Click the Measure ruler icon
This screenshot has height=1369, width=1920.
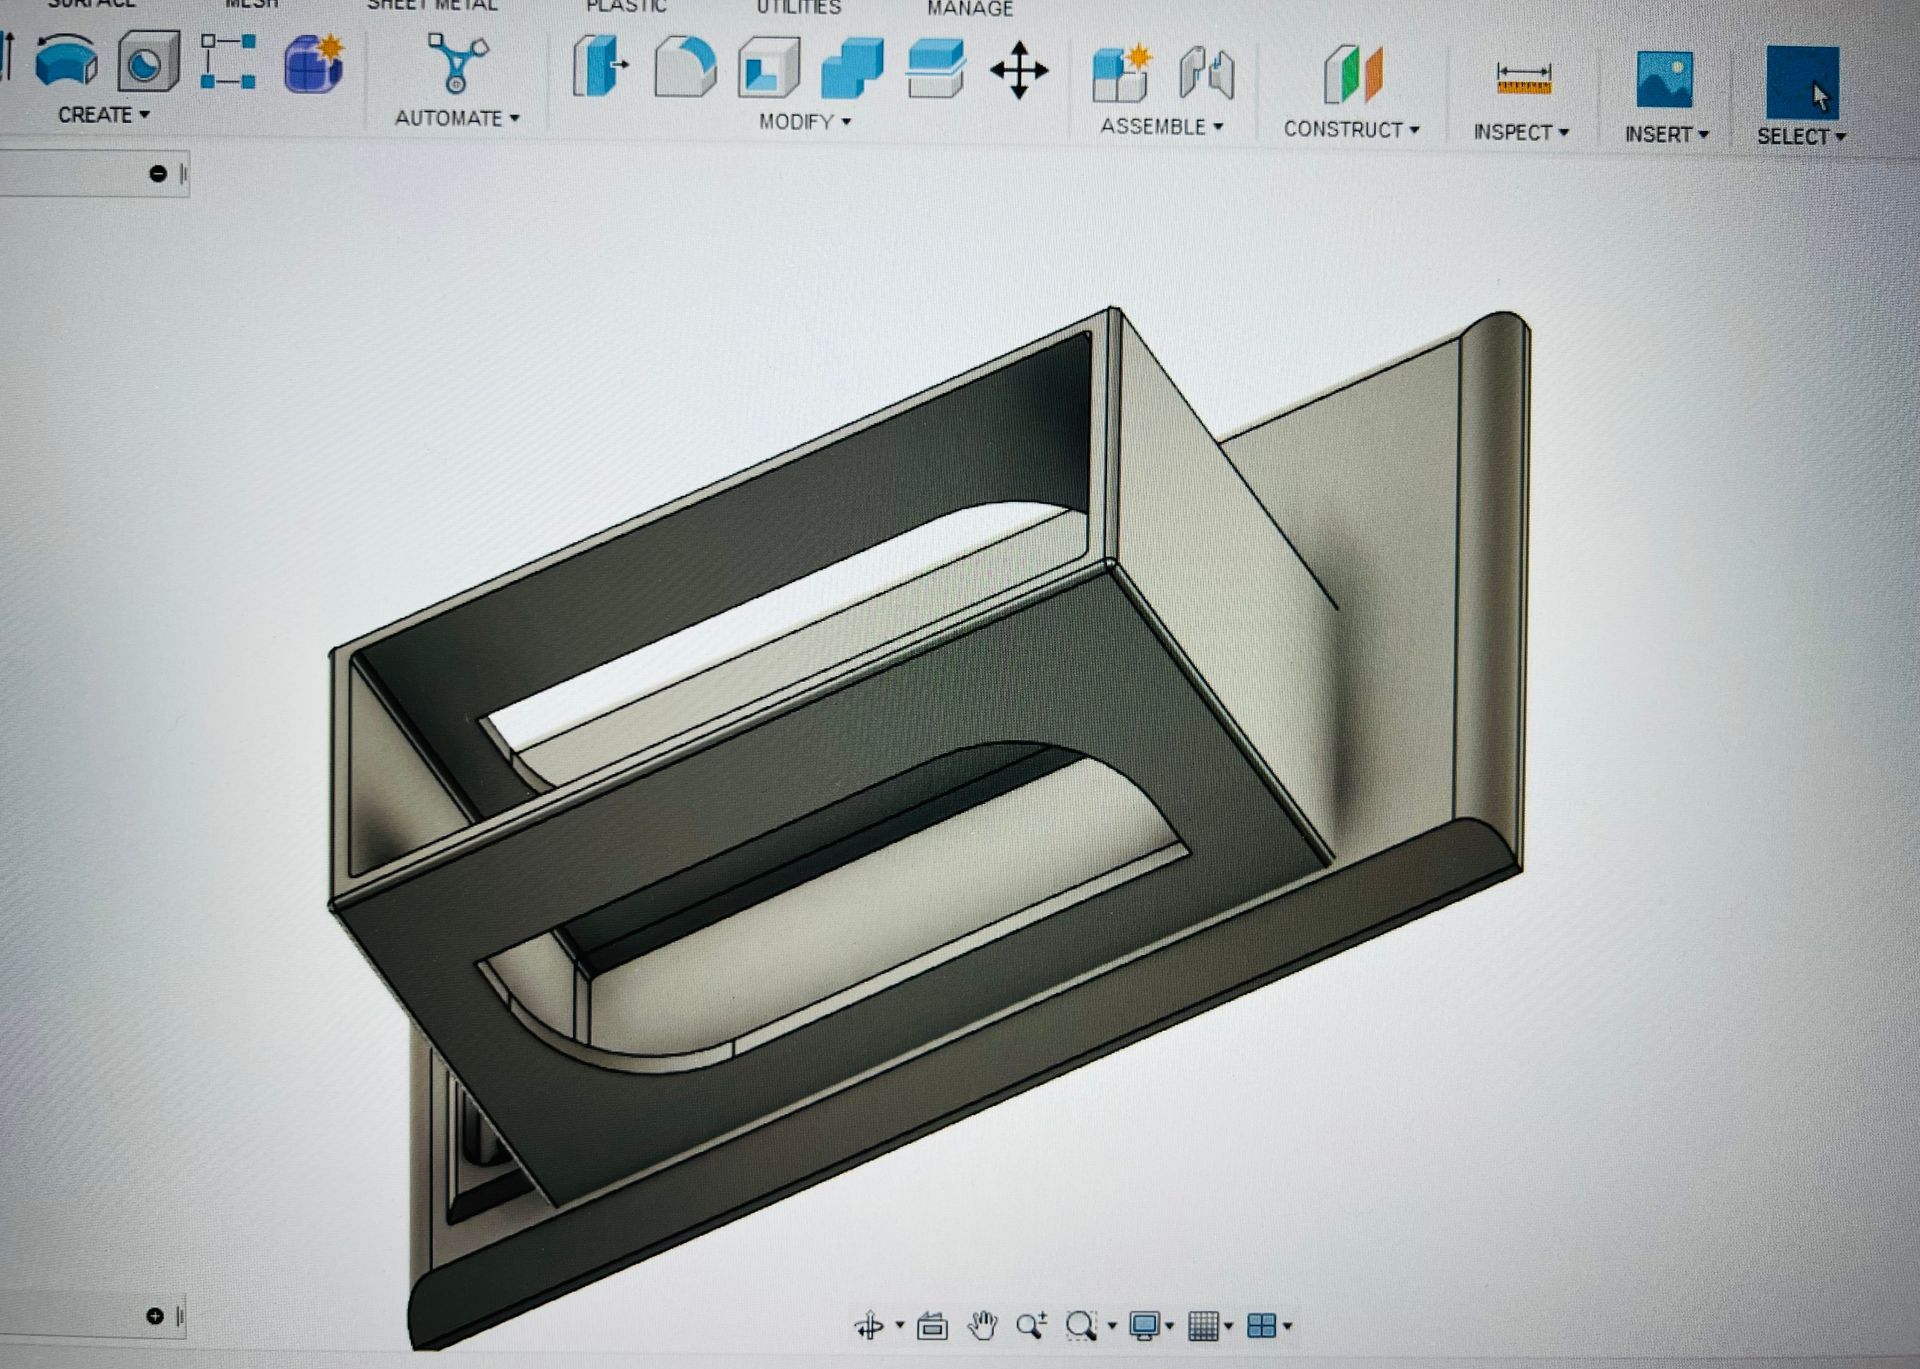click(x=1522, y=79)
